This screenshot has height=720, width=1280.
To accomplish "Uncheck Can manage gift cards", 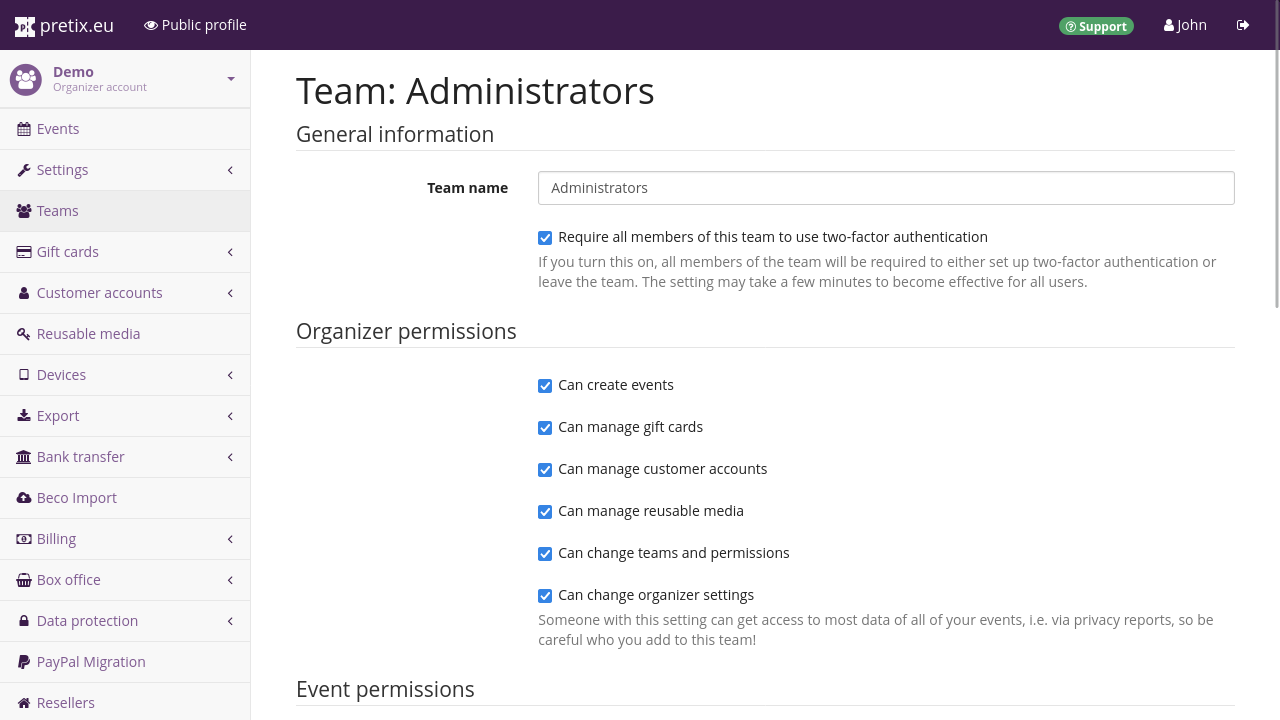I will (x=545, y=428).
